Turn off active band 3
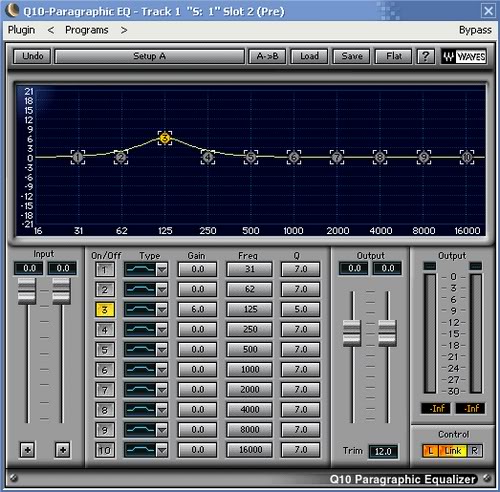Screen dimensions: 500x492 point(105,310)
